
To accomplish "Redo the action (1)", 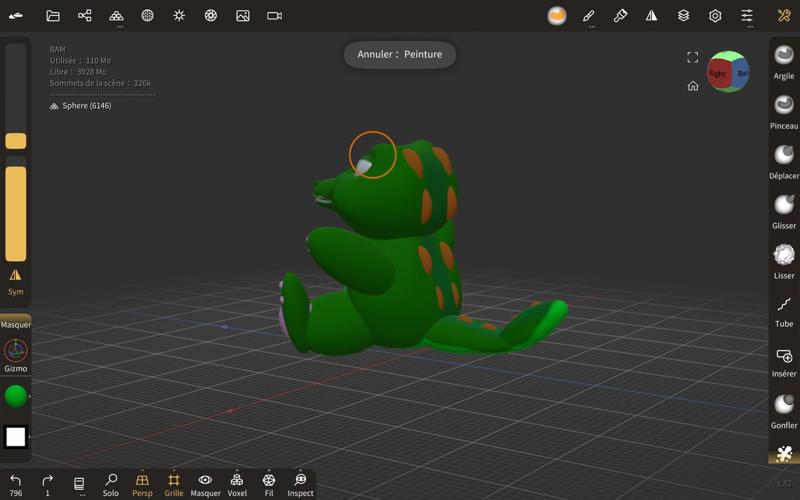I will pos(47,485).
